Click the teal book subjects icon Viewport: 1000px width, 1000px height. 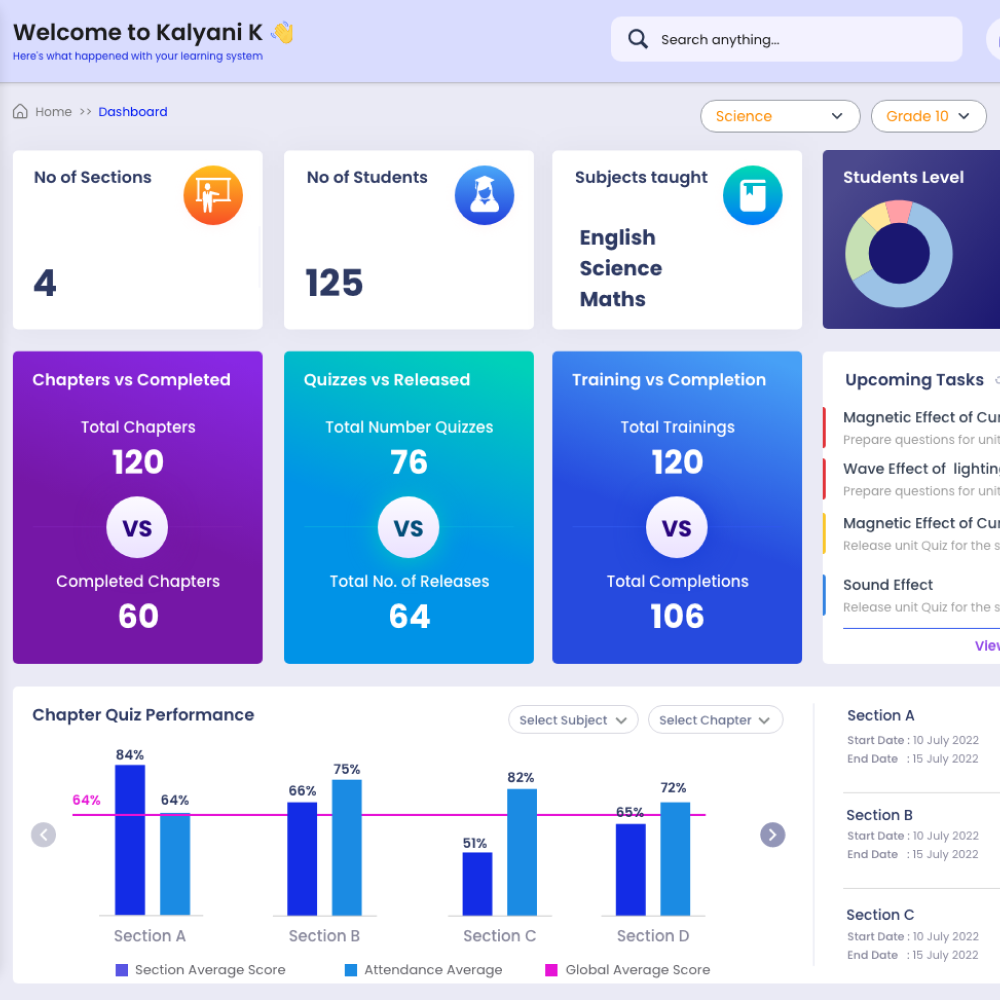click(753, 195)
